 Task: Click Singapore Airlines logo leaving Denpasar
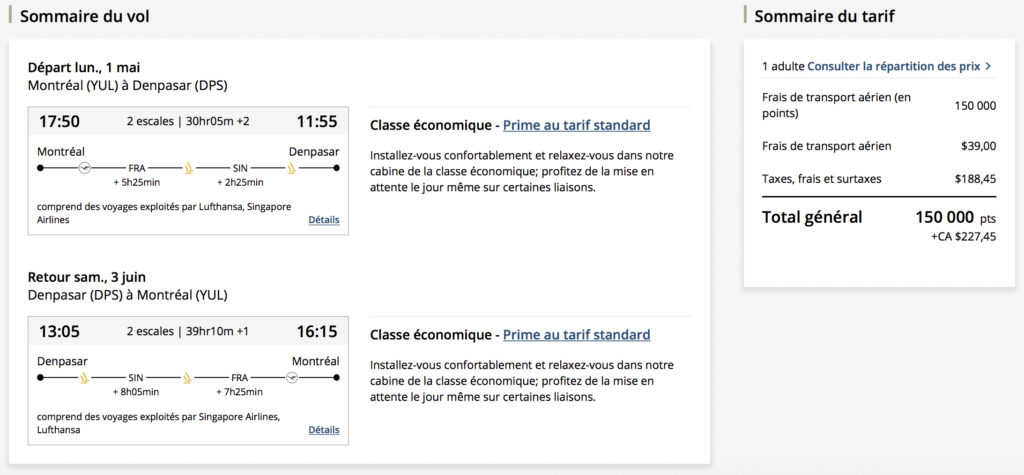[86, 377]
